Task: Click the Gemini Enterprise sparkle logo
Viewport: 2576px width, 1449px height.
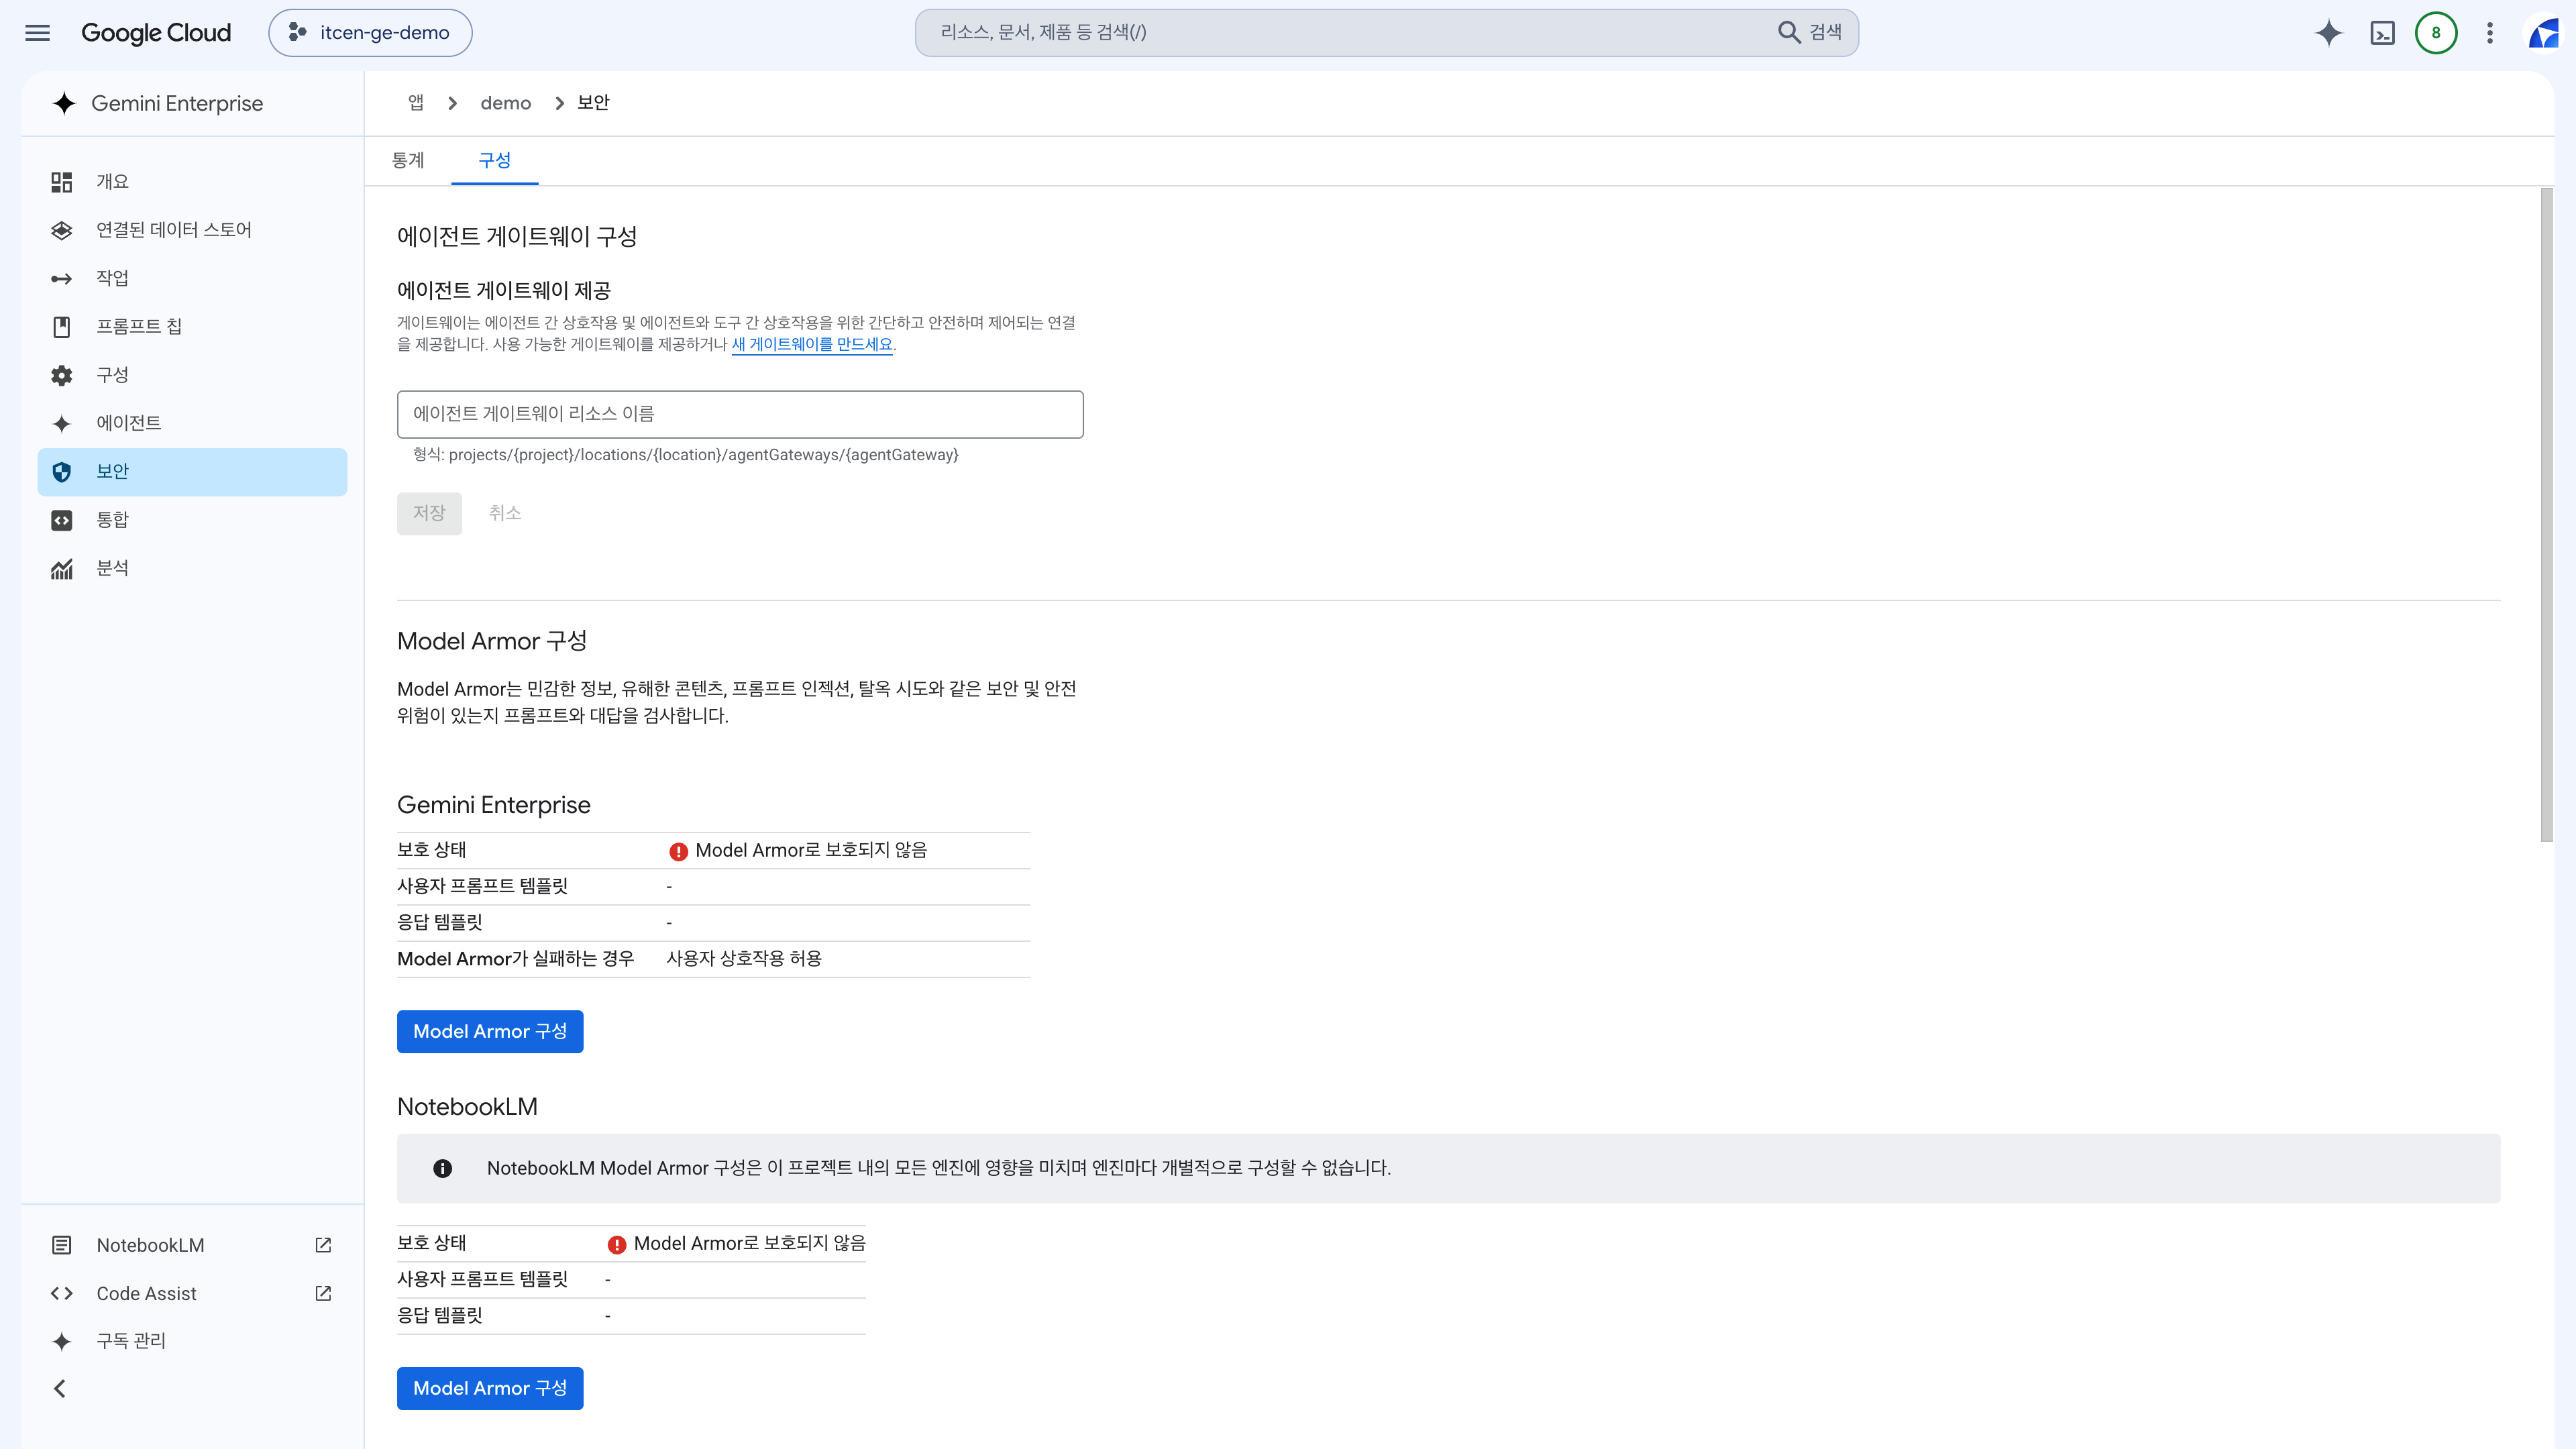Action: coord(65,104)
